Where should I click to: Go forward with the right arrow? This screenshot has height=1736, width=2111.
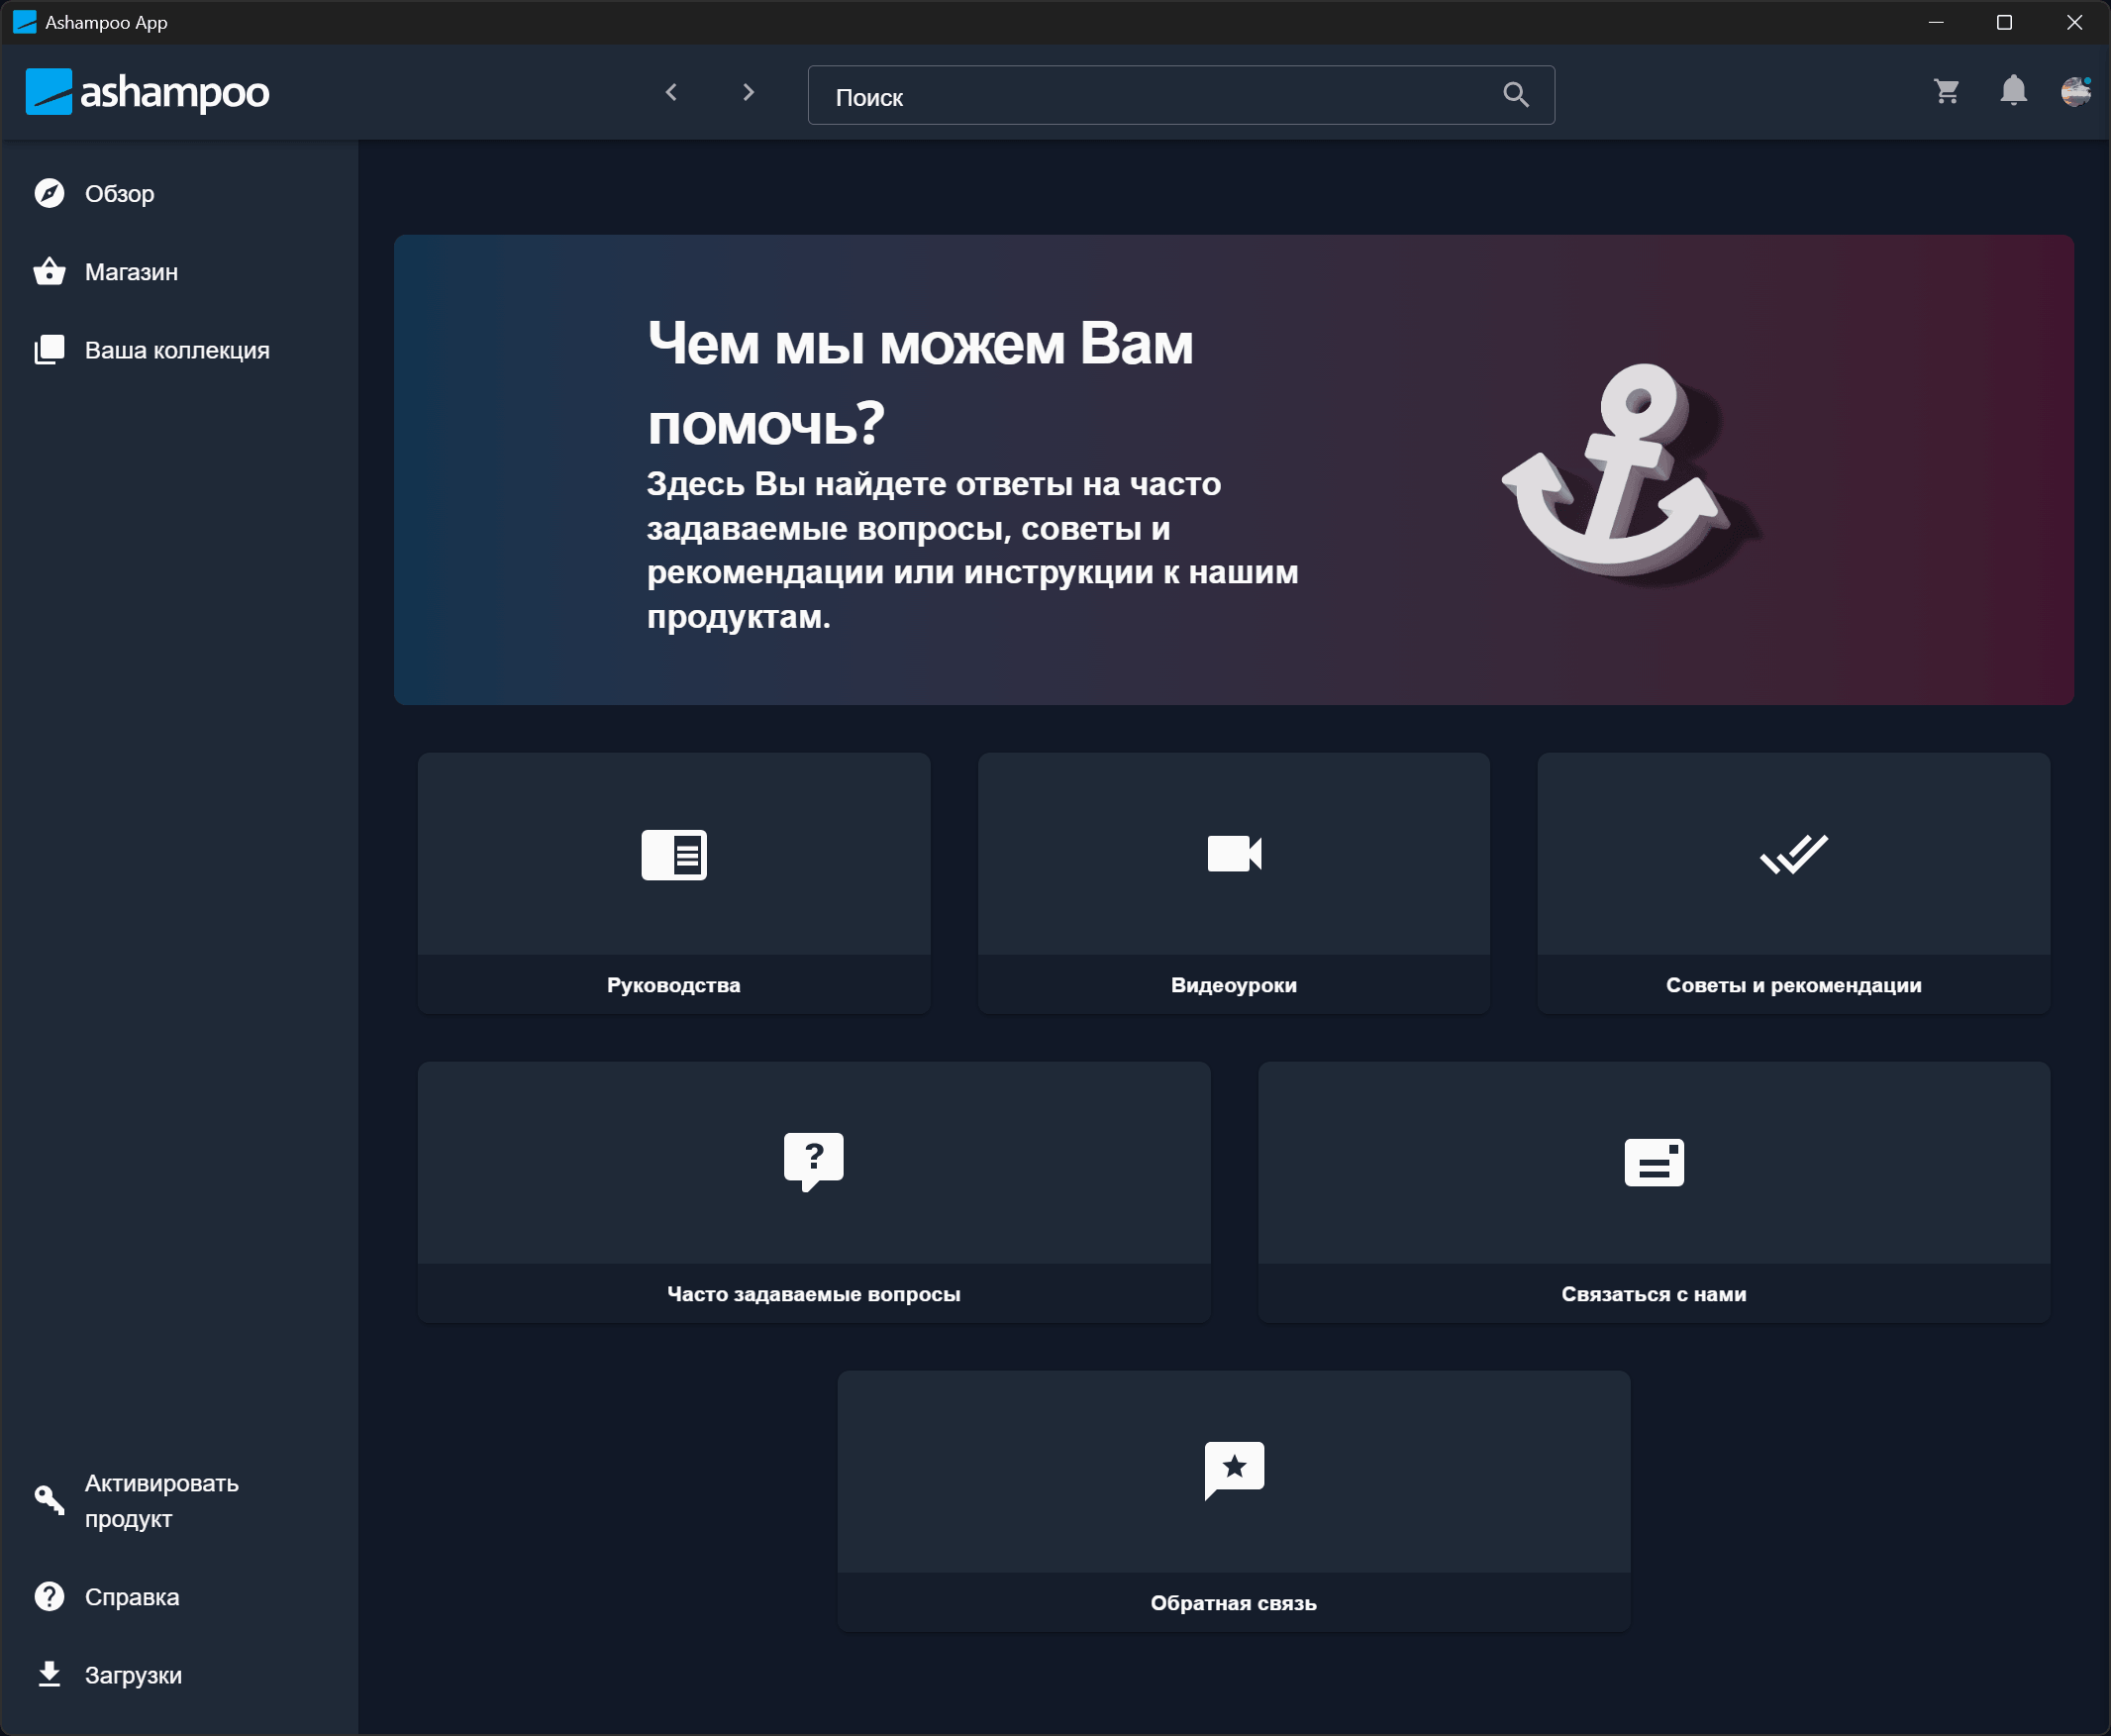point(748,92)
